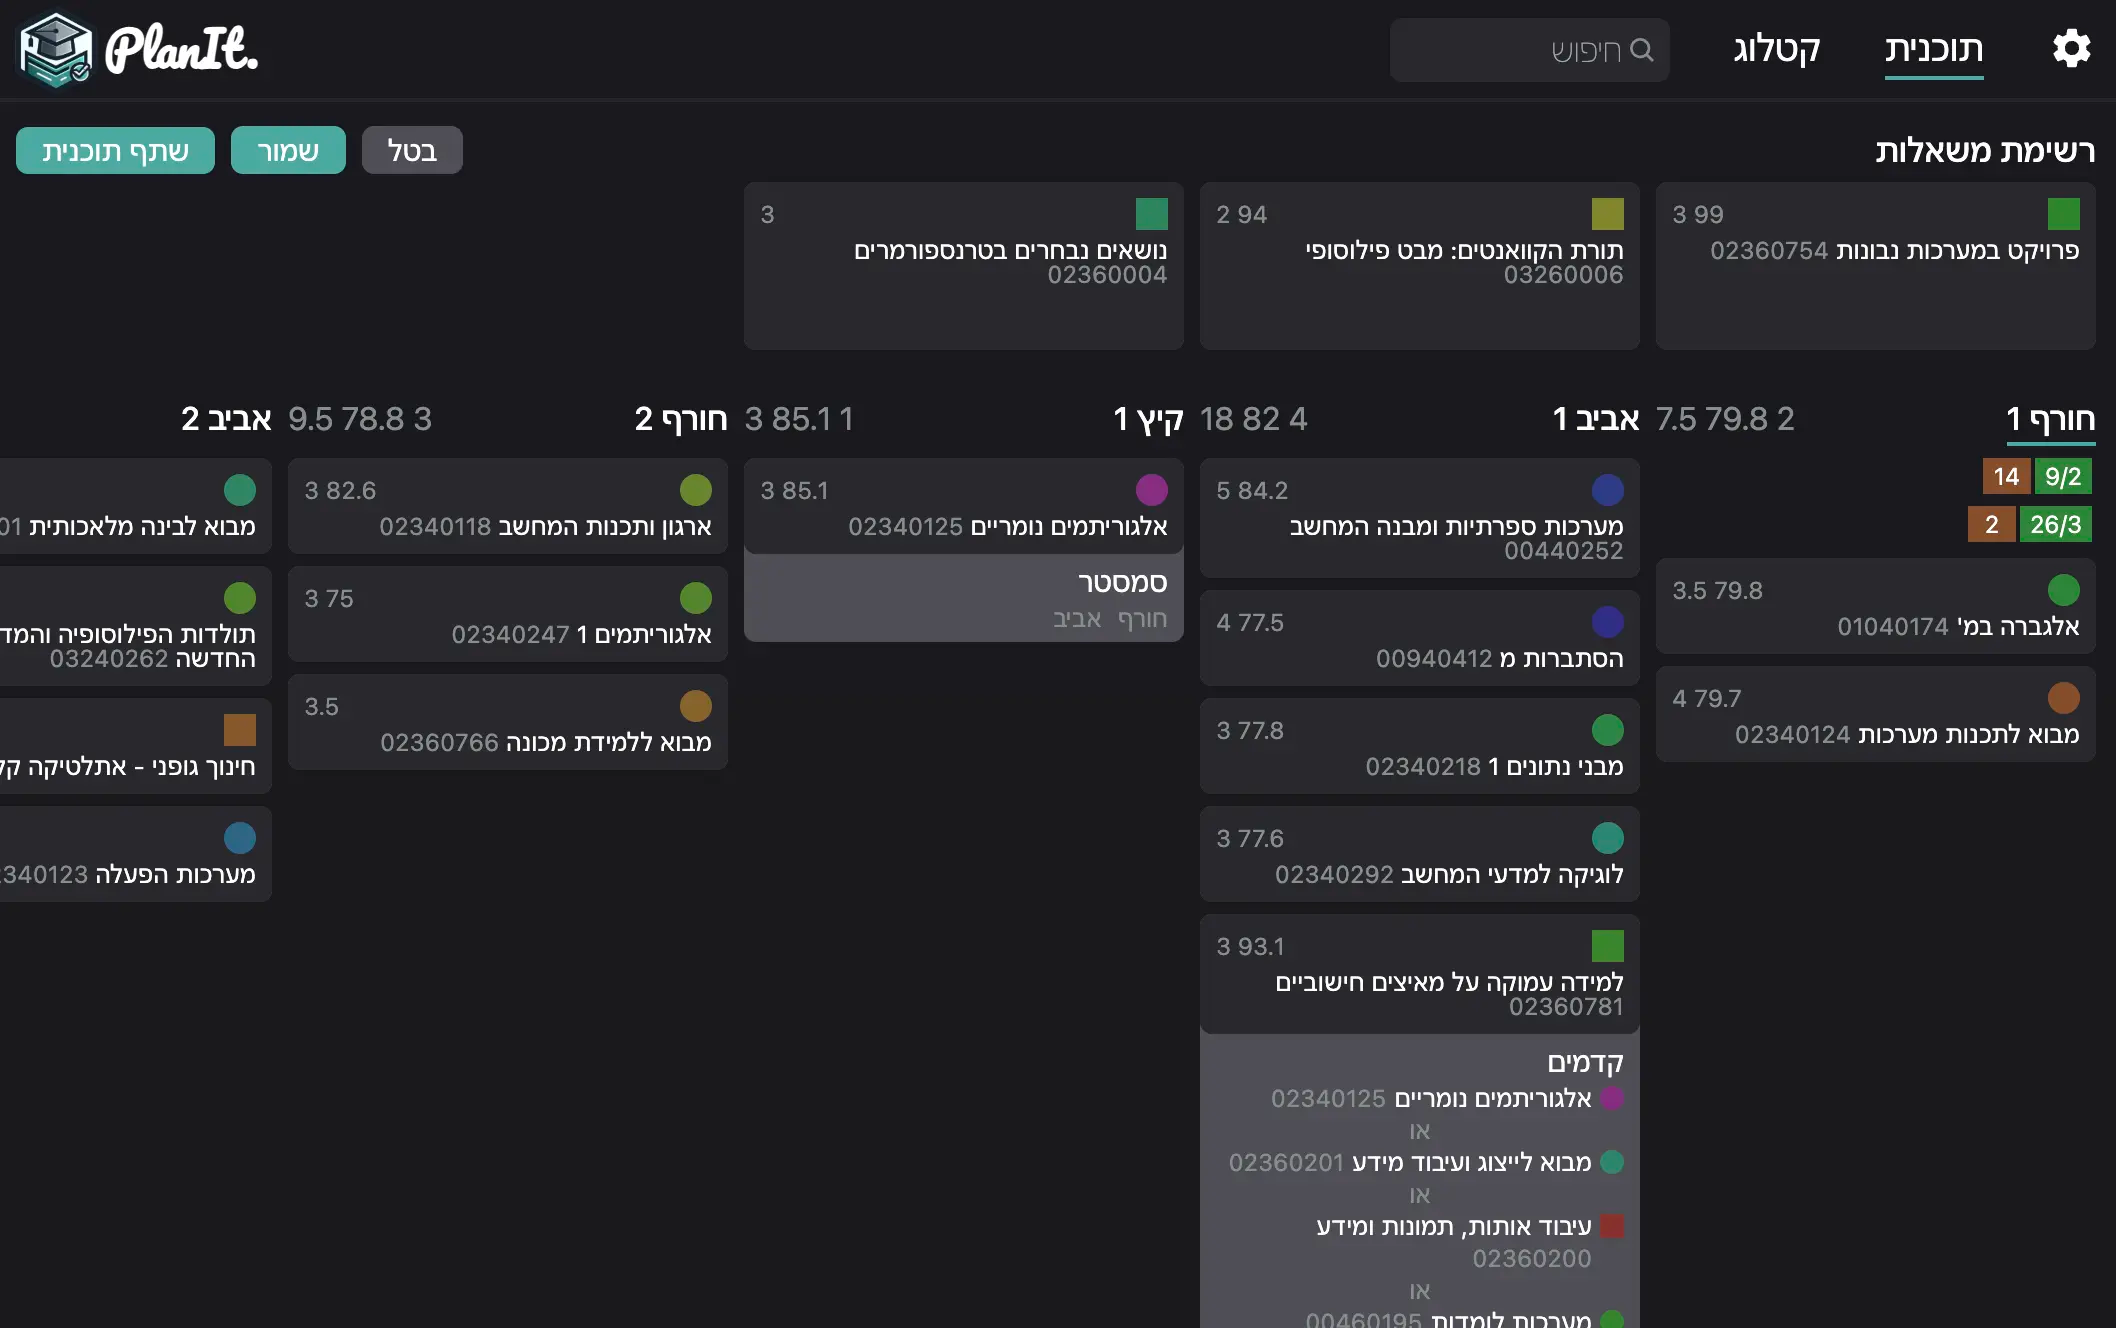Expand the אלגברה במ' course card
This screenshot has height=1328, width=2116.
point(1875,608)
